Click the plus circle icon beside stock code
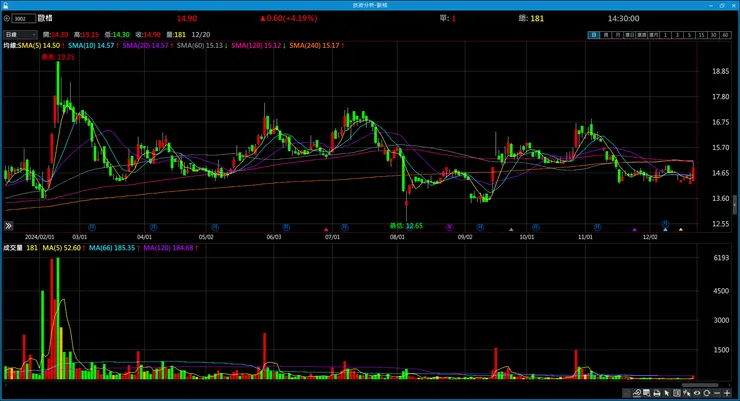740x401 pixels. point(7,18)
